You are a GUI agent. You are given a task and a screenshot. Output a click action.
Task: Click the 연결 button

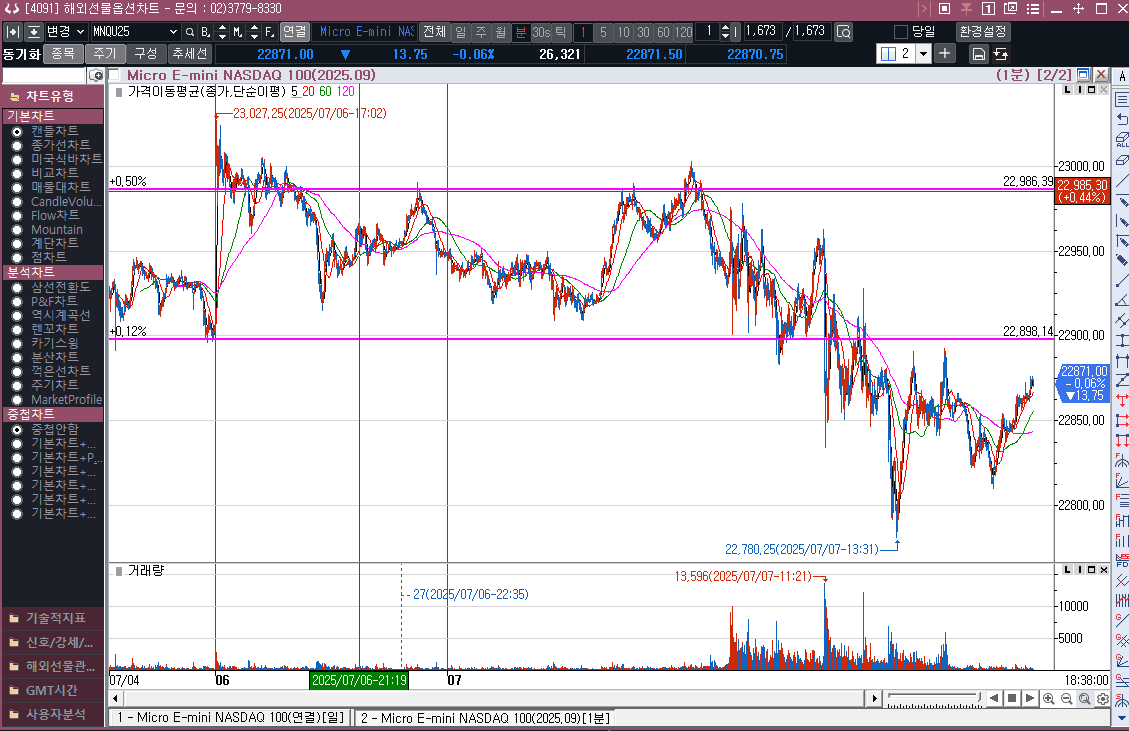click(x=294, y=32)
